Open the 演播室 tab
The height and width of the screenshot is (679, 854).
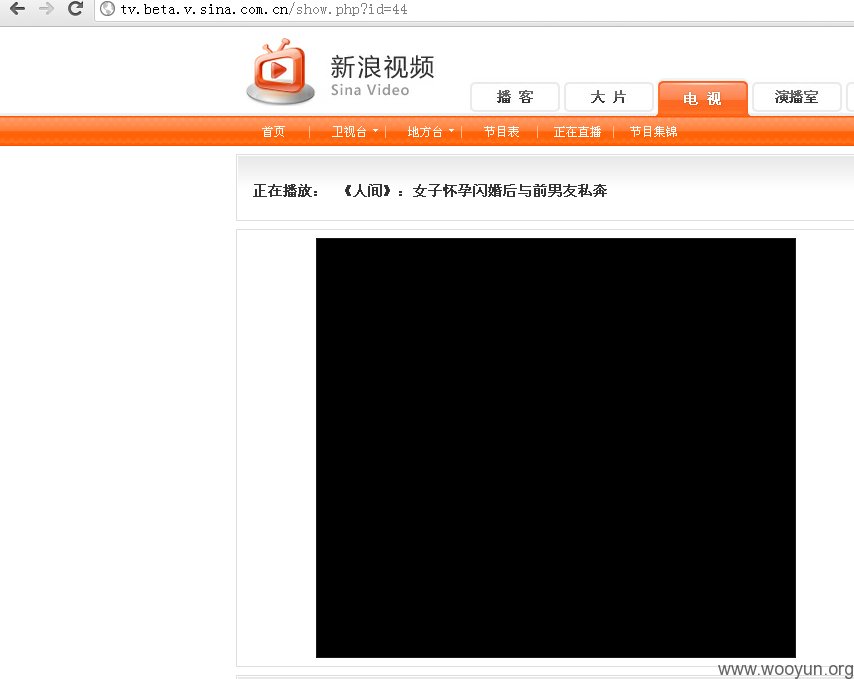click(x=796, y=97)
